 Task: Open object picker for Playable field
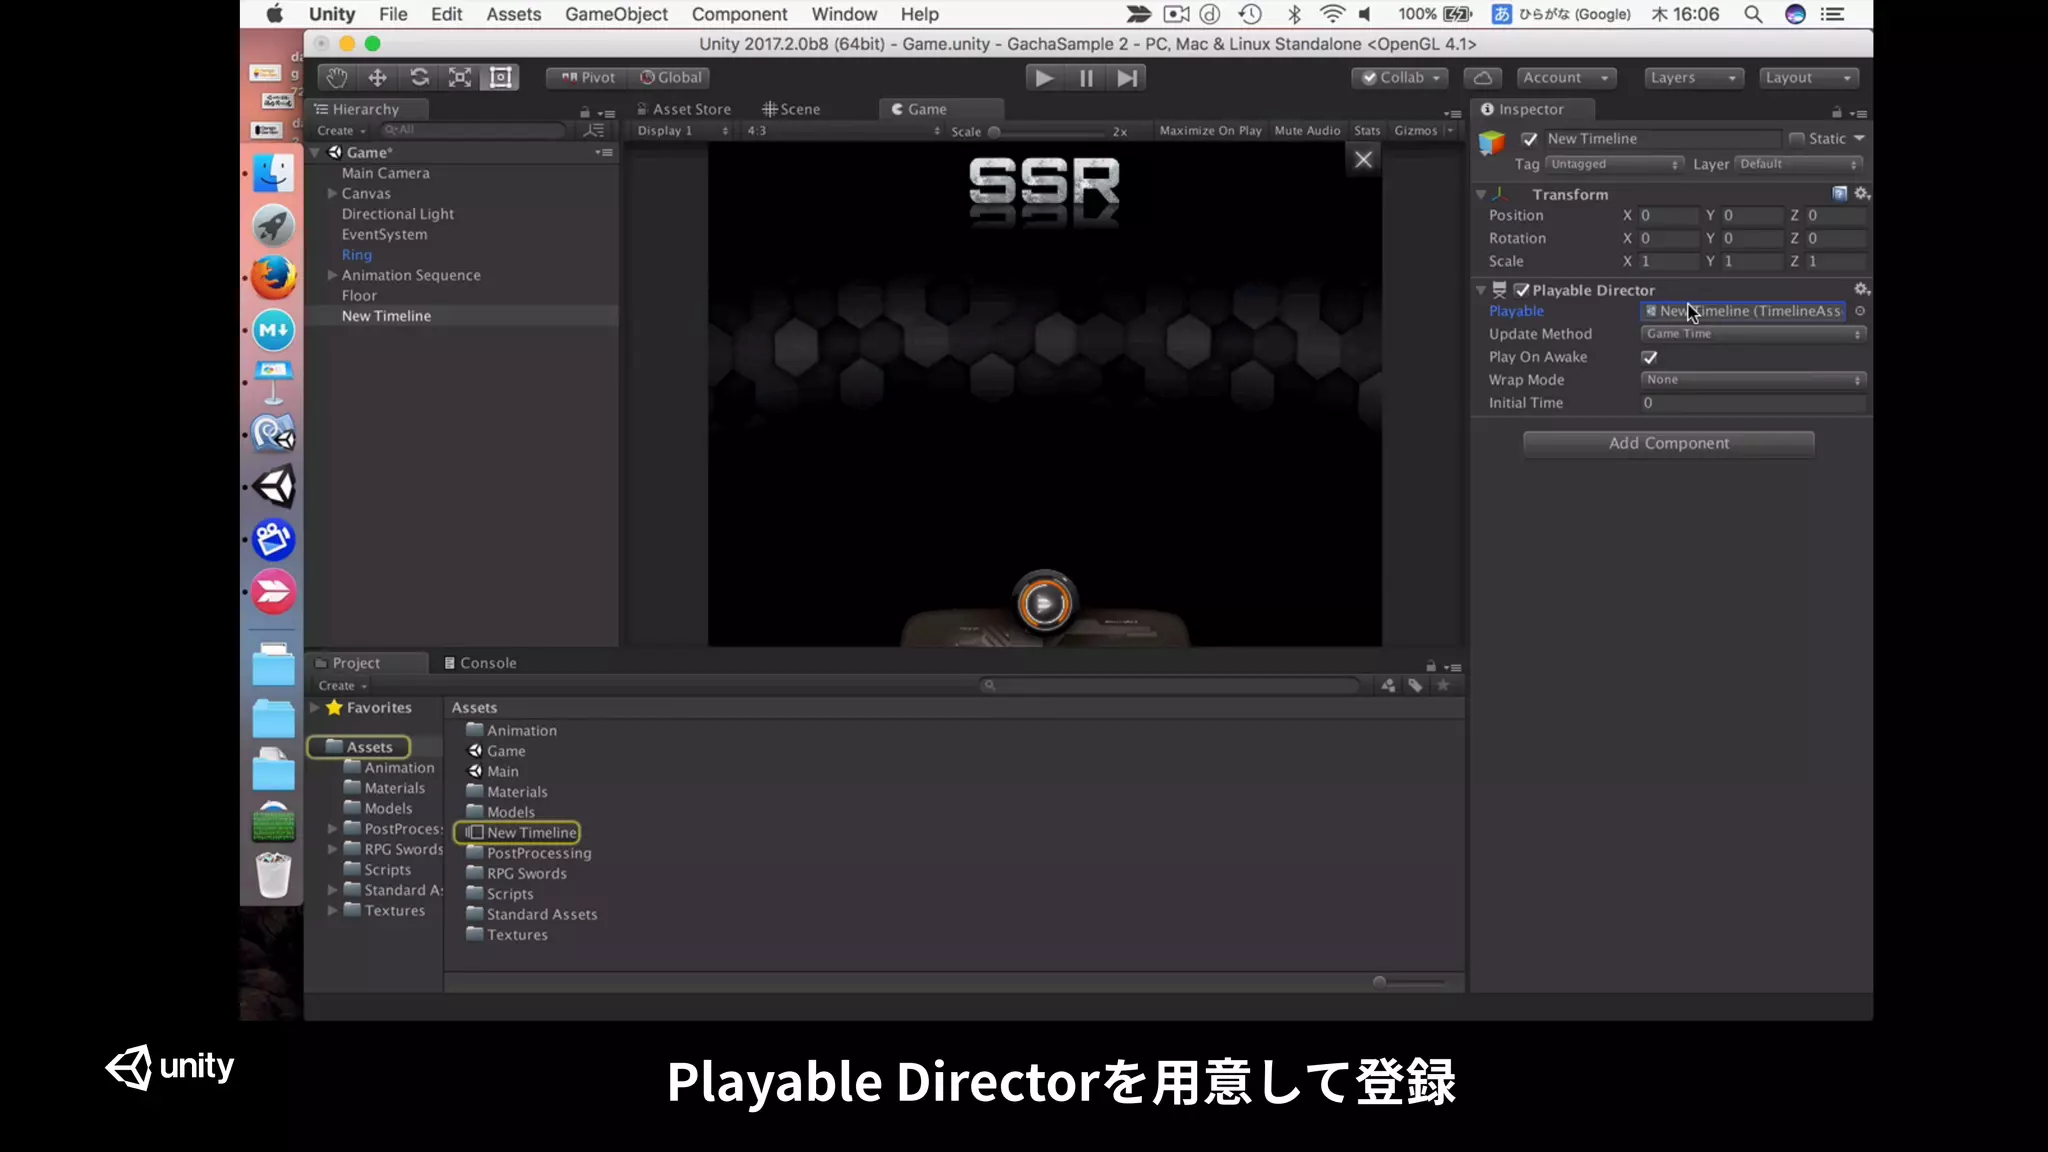pos(1860,311)
